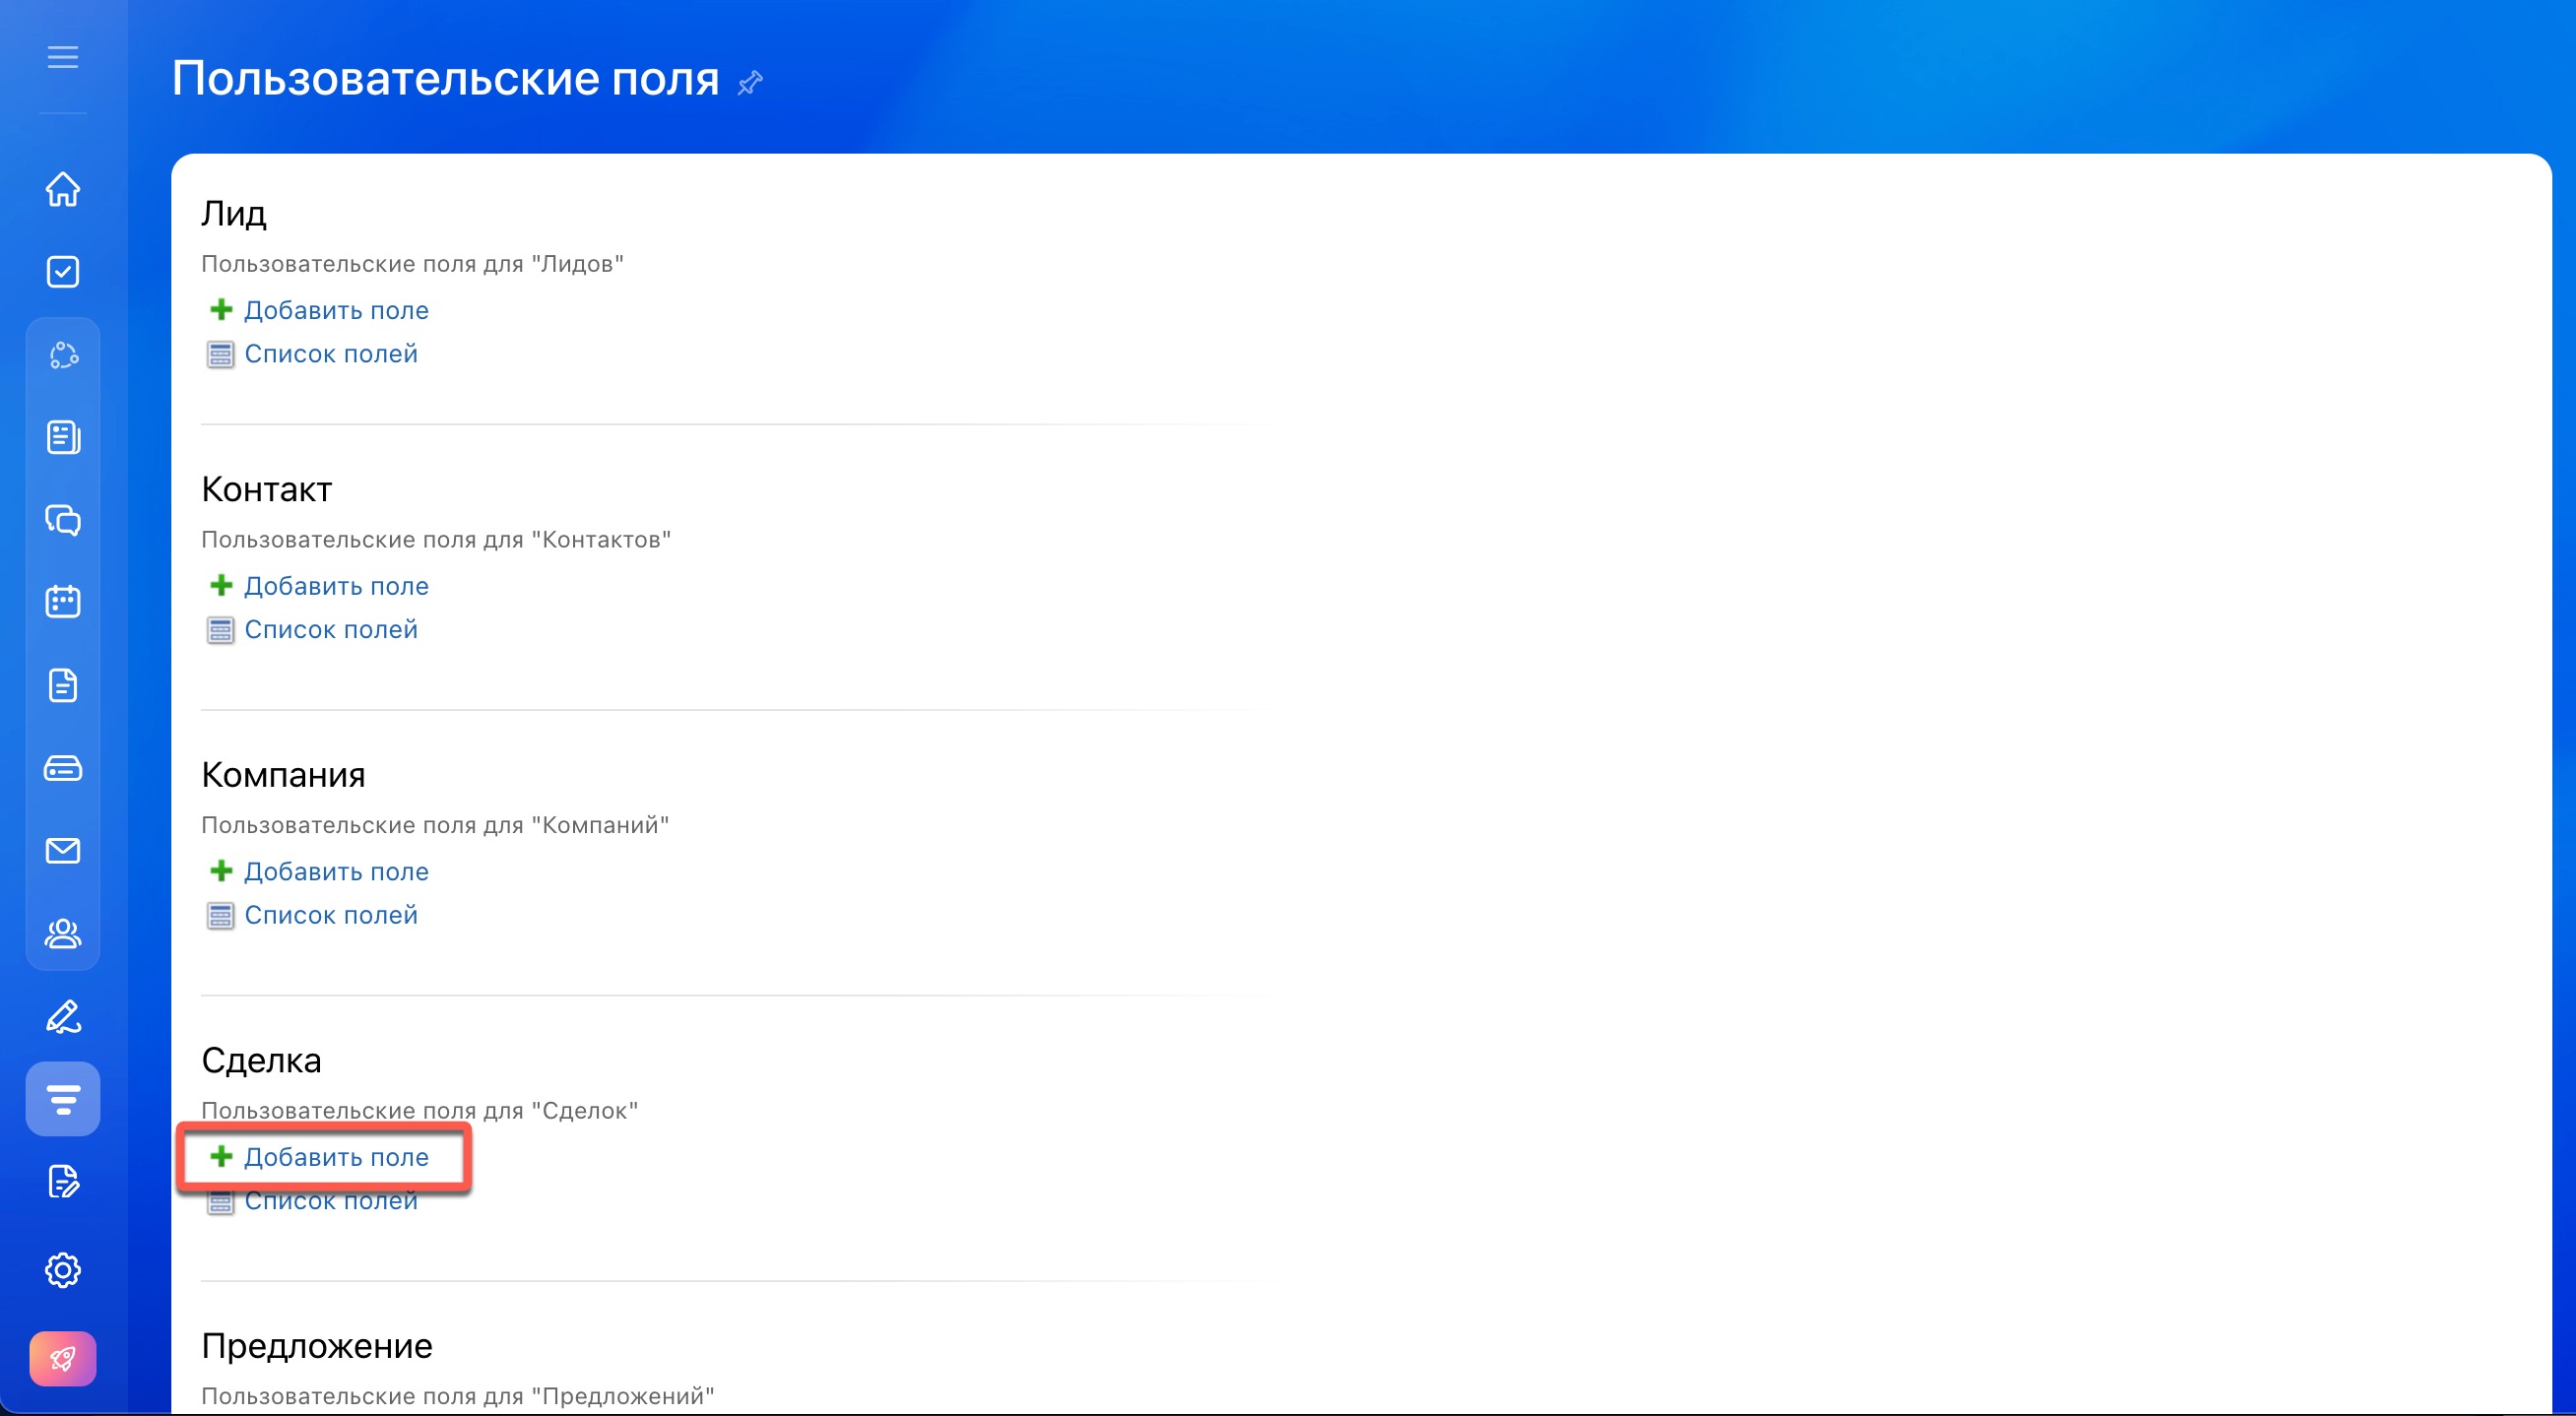Open the pencil signature sidebar icon

63,1016
